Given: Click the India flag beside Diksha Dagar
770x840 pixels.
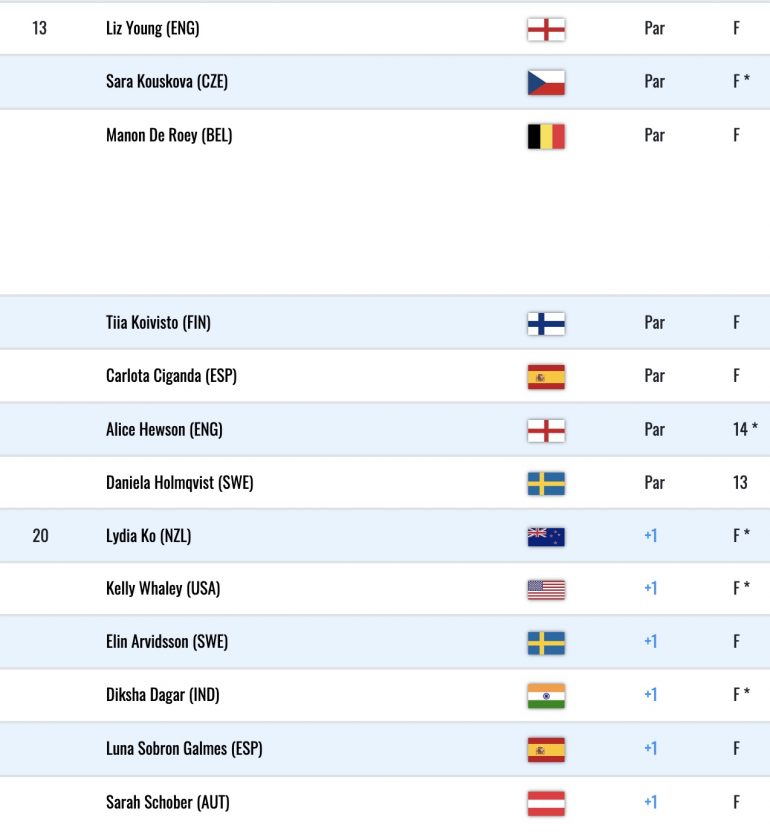Looking at the screenshot, I should pyautogui.click(x=546, y=696).
